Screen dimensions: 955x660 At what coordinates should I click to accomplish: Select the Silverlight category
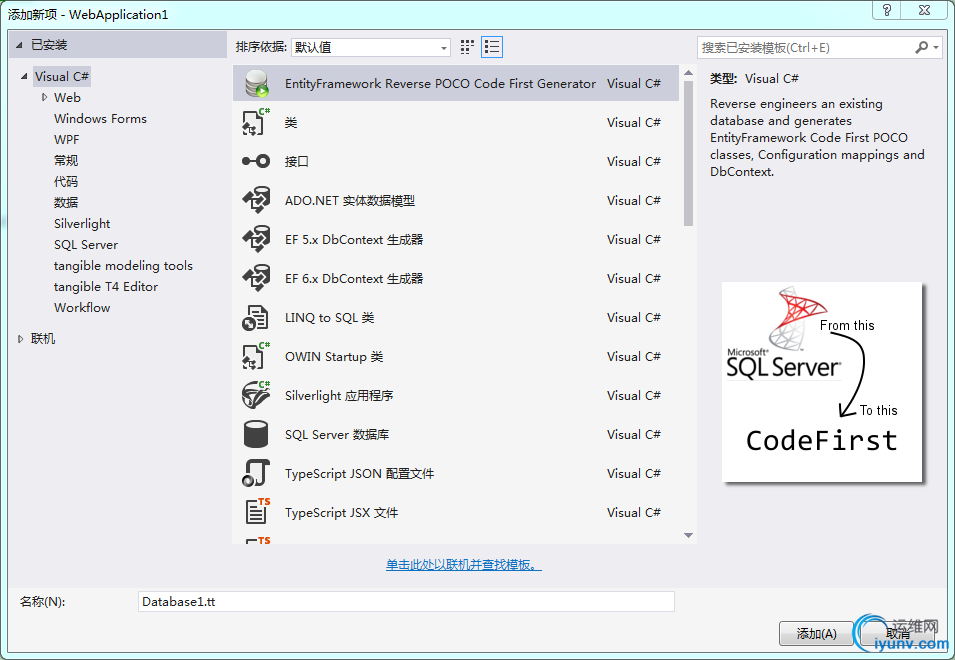(82, 223)
